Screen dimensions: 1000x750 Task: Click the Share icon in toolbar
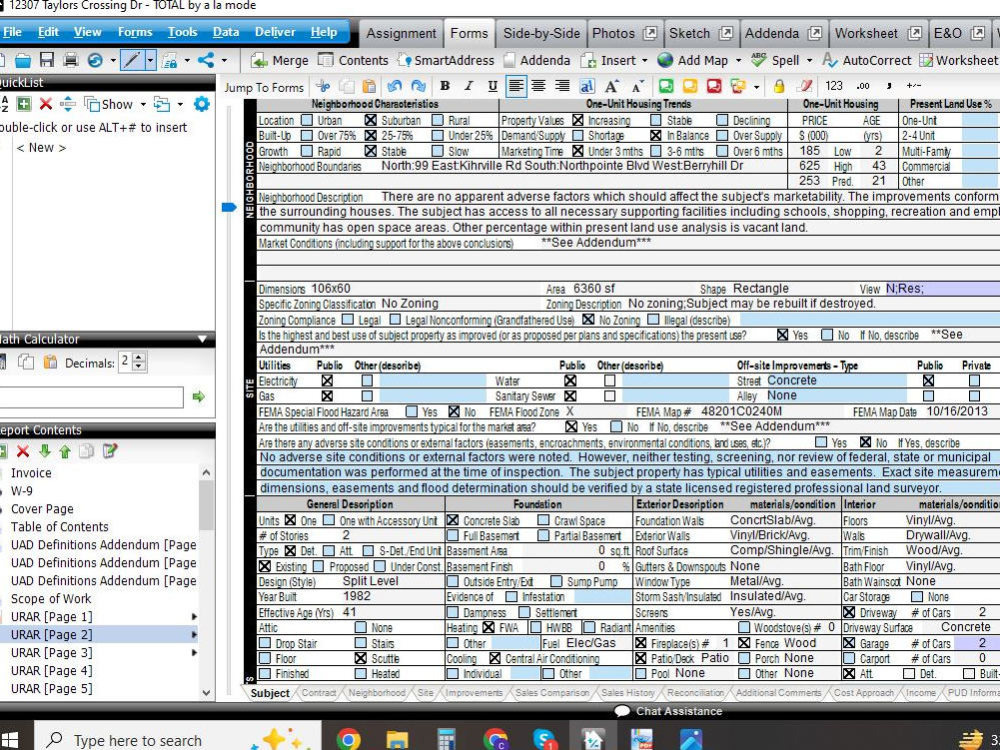click(206, 60)
